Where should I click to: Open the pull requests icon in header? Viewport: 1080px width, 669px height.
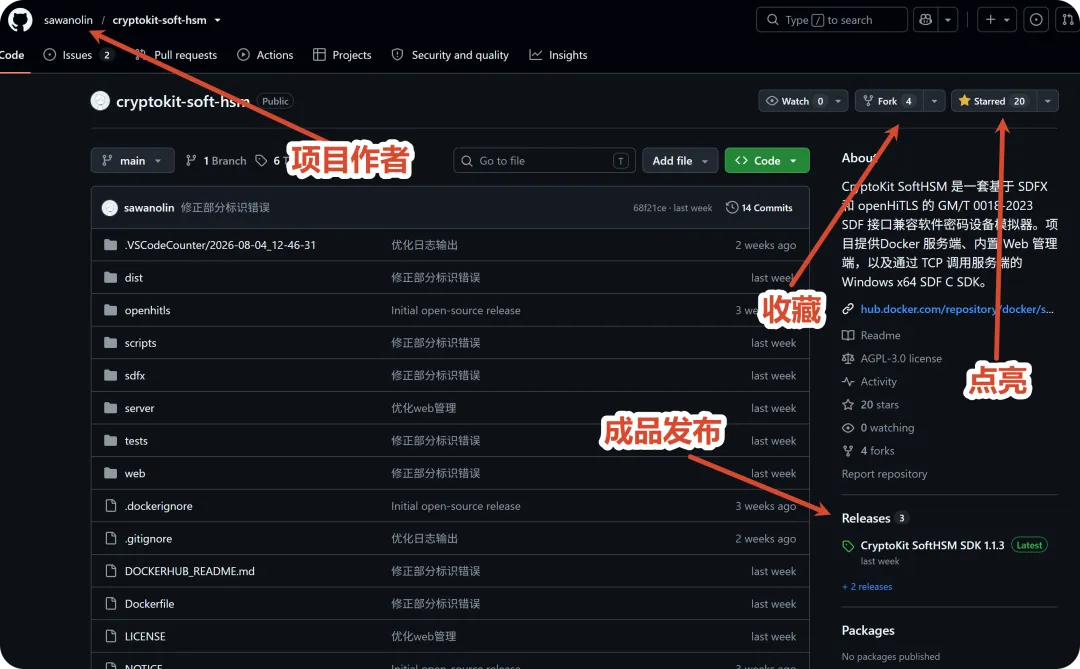[x=1068, y=20]
